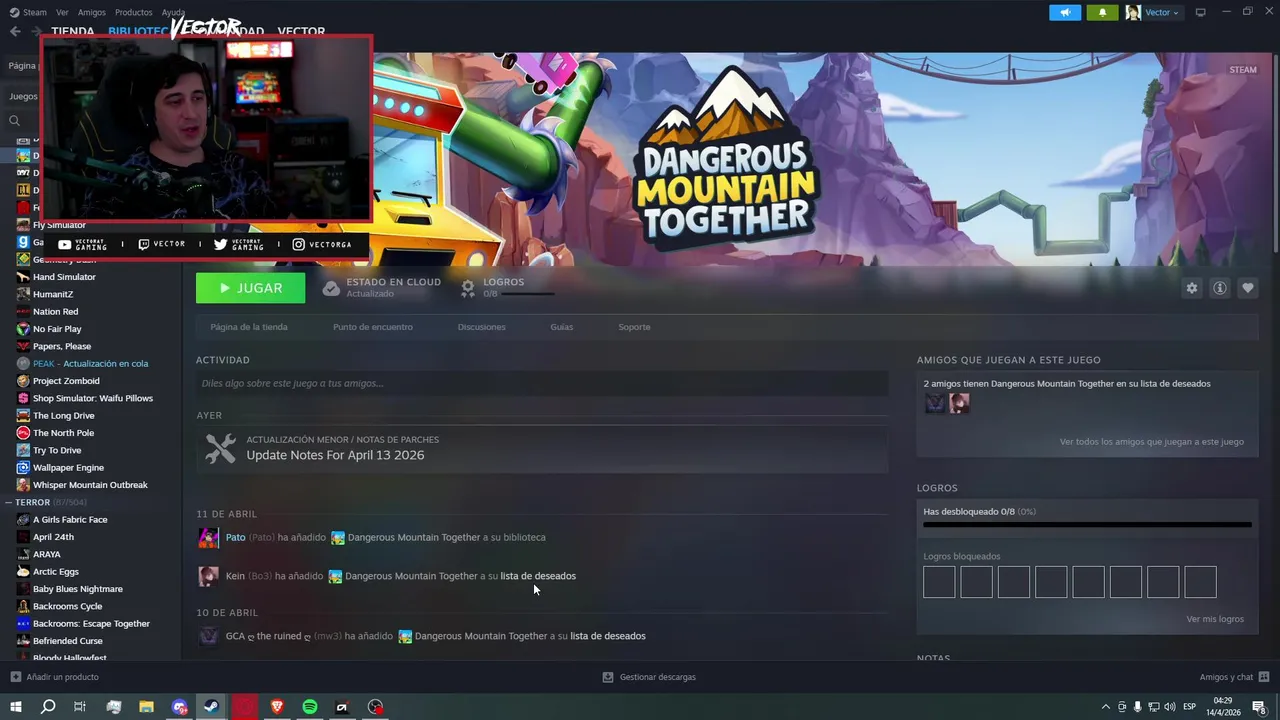Select HumanitZ in library list

coord(53,294)
